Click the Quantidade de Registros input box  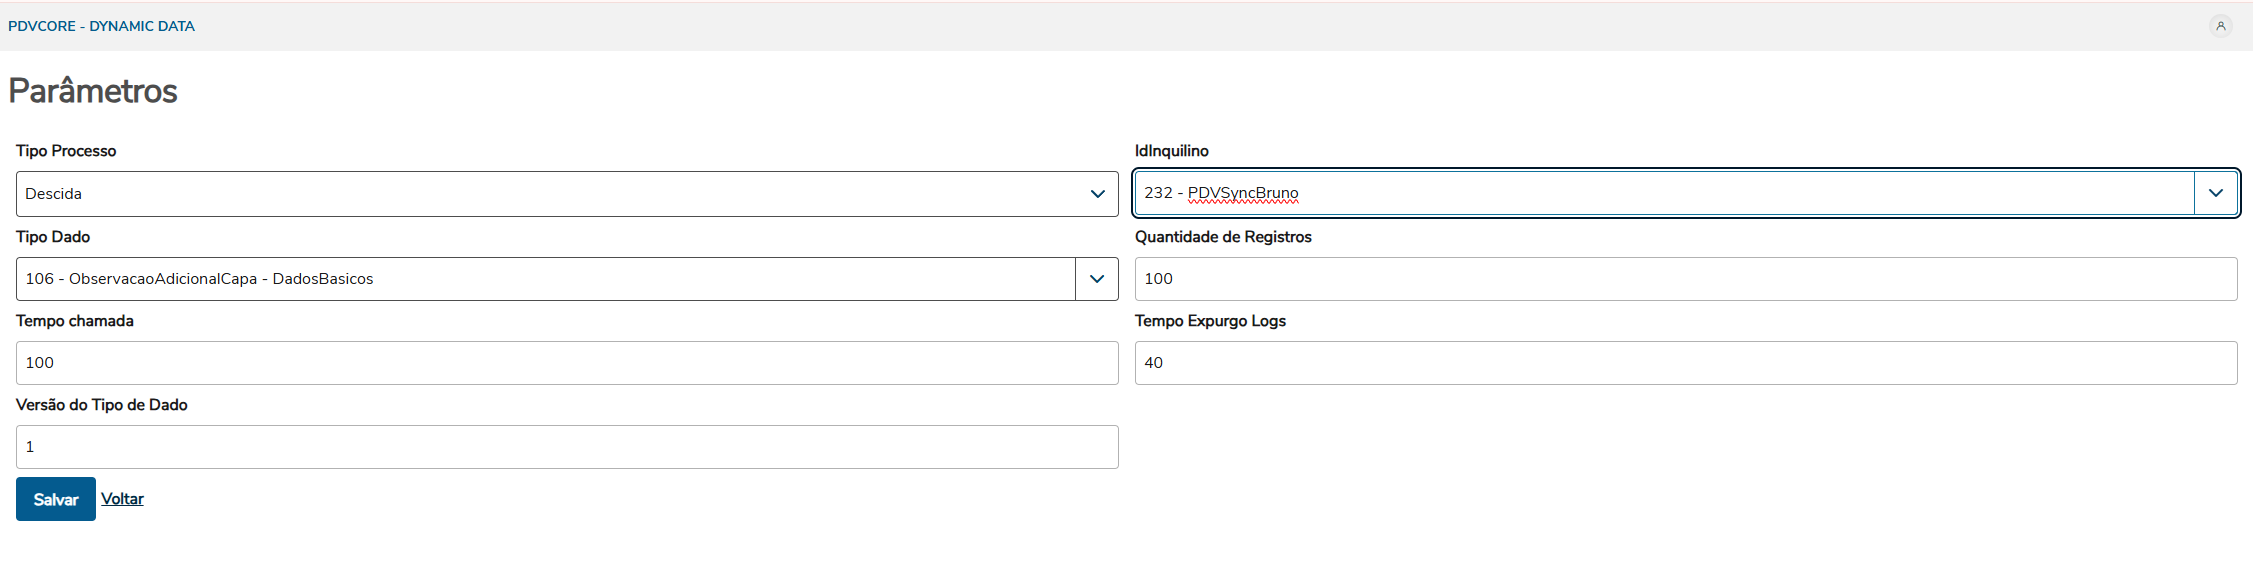pyautogui.click(x=1685, y=279)
